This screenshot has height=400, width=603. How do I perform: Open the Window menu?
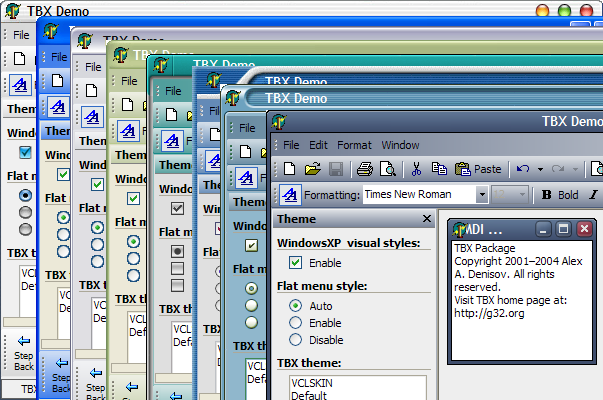400,145
